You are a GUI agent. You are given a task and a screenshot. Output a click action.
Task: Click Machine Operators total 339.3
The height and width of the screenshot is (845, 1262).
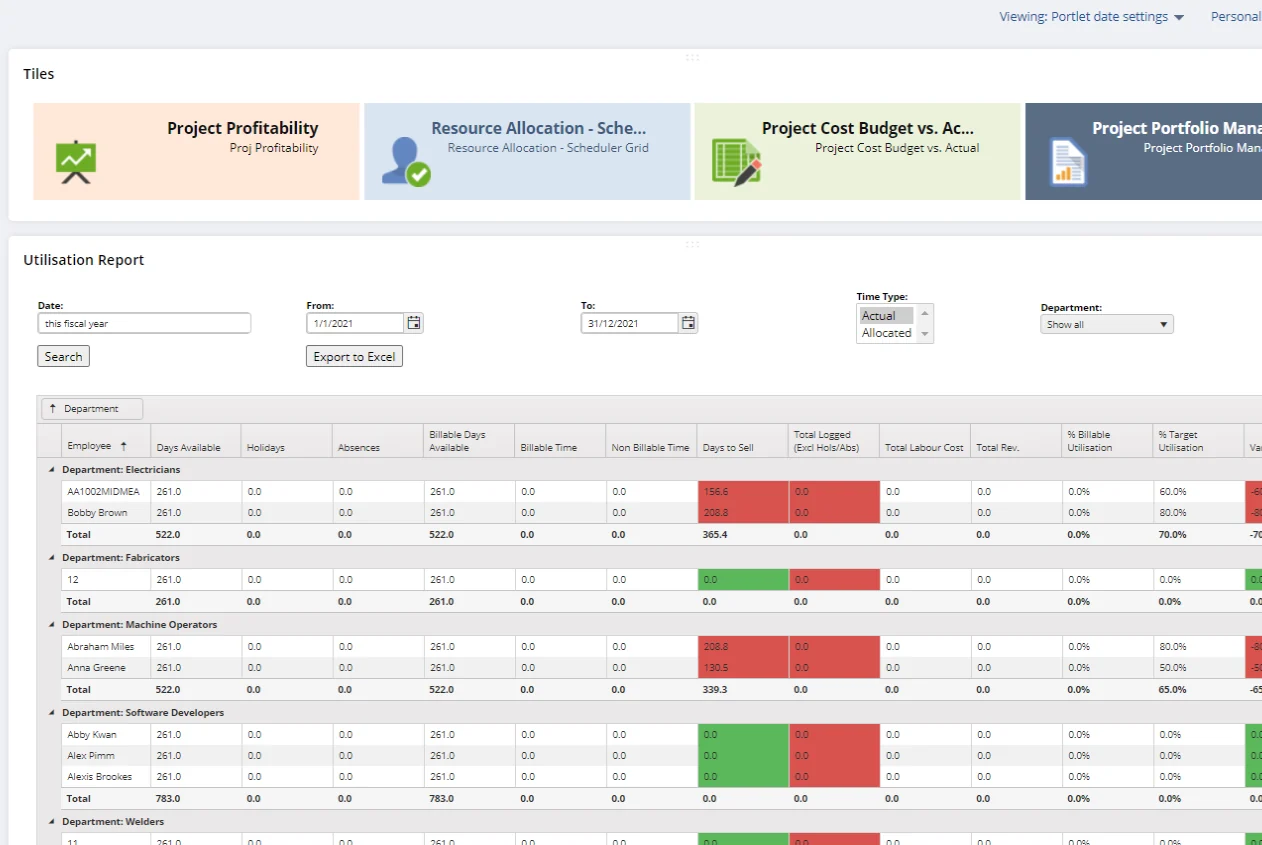(743, 689)
